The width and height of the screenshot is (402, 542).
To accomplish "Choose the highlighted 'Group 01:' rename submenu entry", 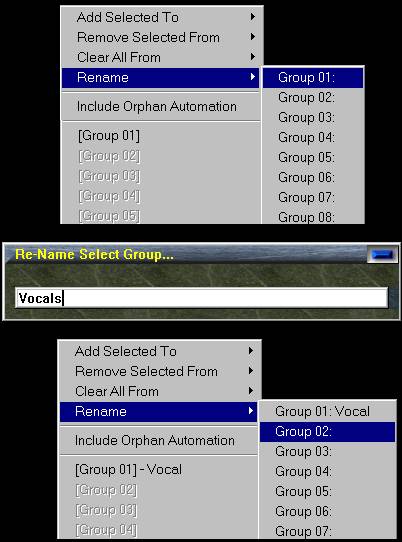I will pos(313,77).
